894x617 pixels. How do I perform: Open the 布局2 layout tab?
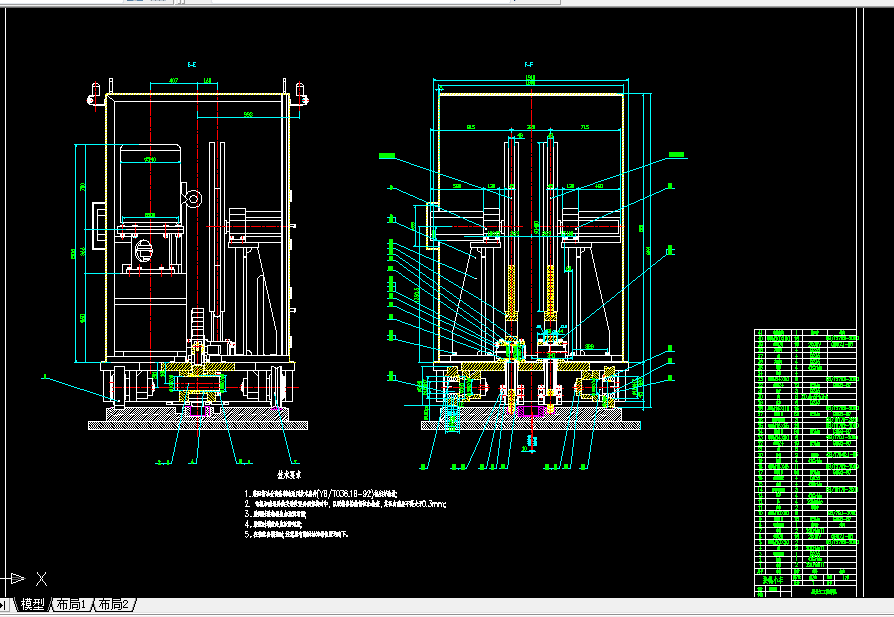click(x=114, y=604)
